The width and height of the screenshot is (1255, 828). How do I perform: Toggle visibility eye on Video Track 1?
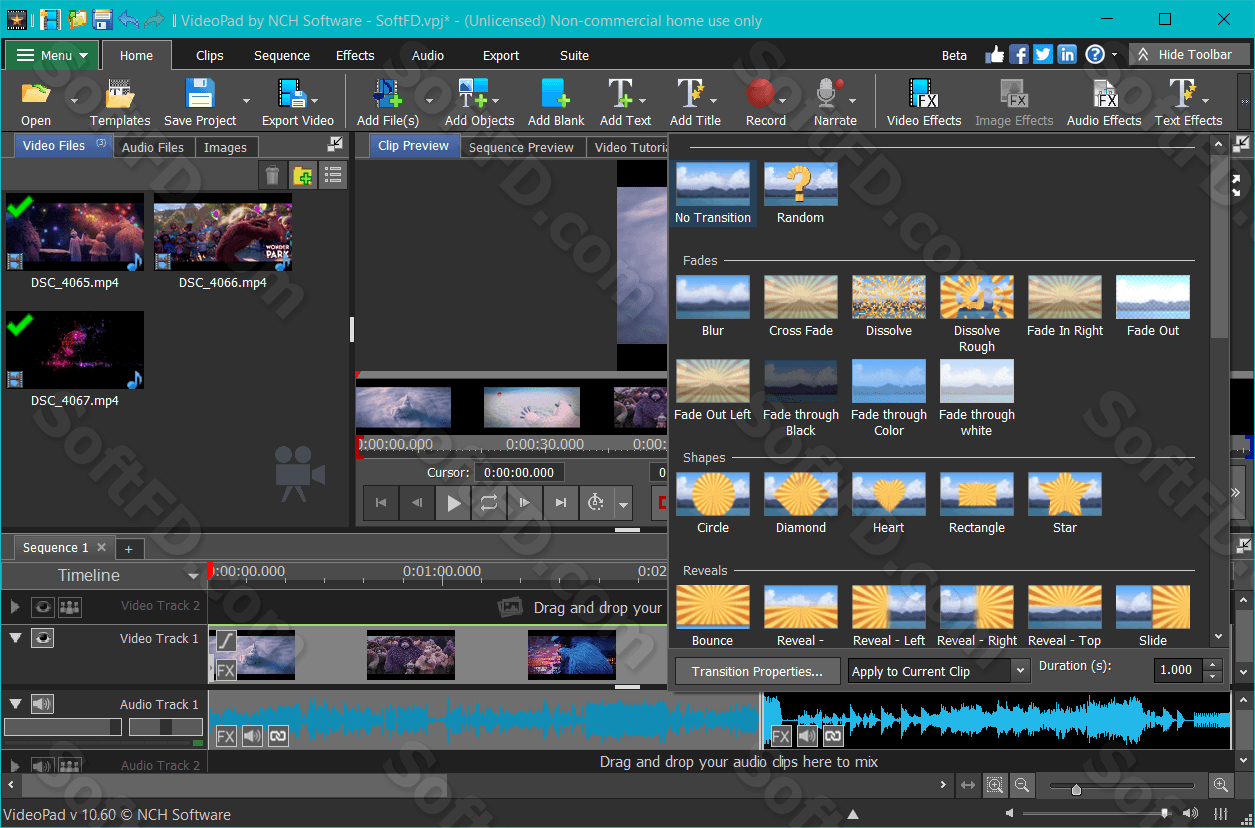(42, 638)
